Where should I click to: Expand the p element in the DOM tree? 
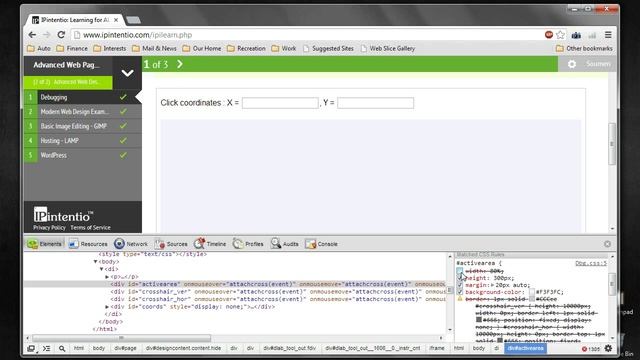(x=107, y=277)
